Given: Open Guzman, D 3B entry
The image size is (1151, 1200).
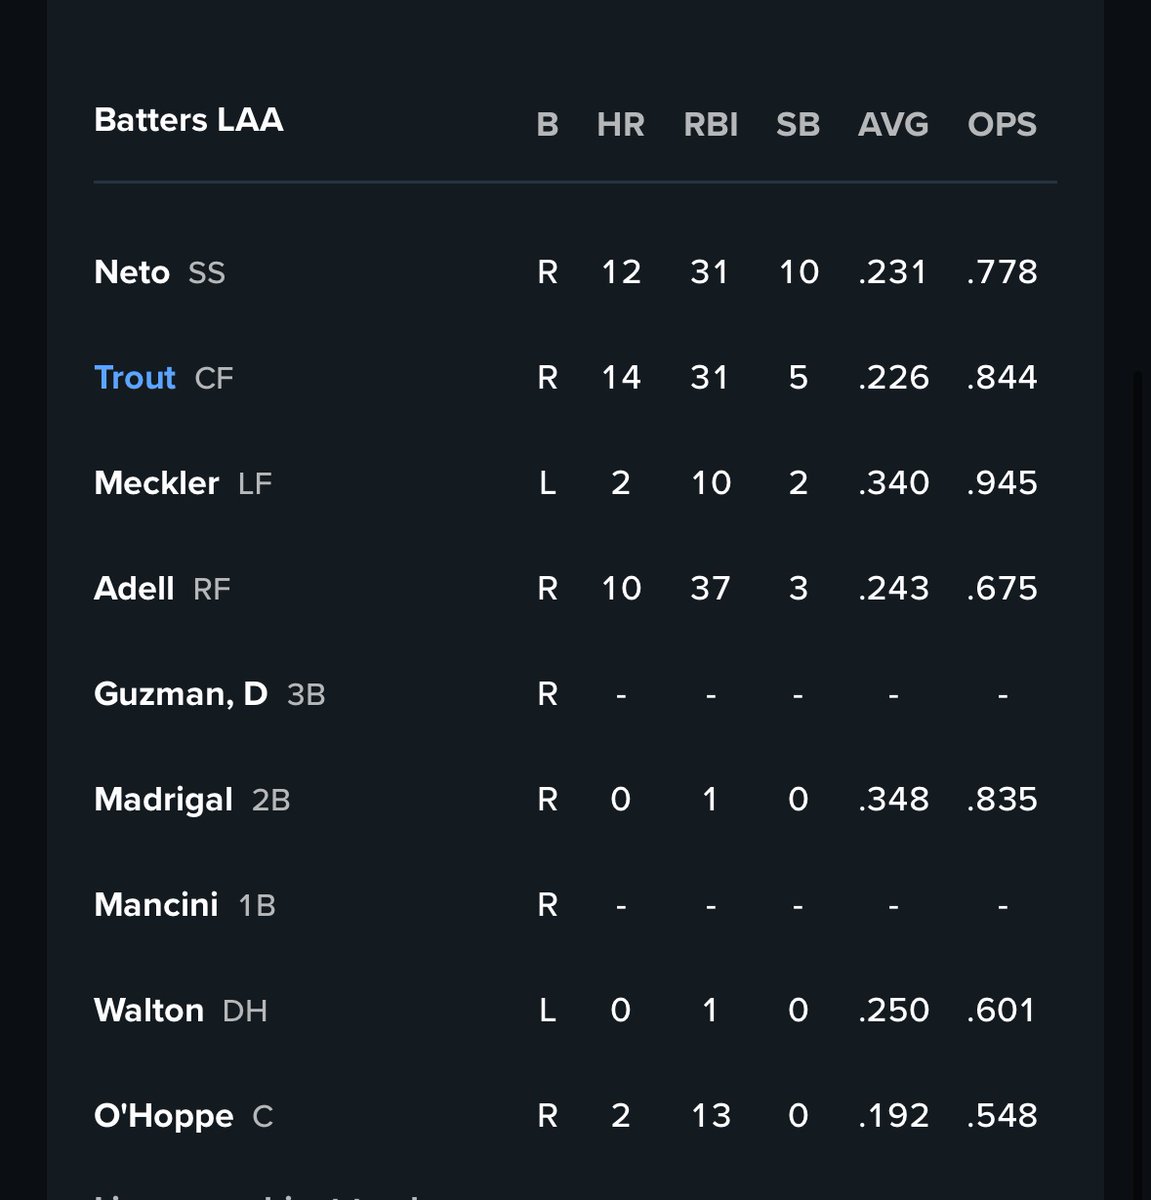Looking at the screenshot, I should coord(209,694).
